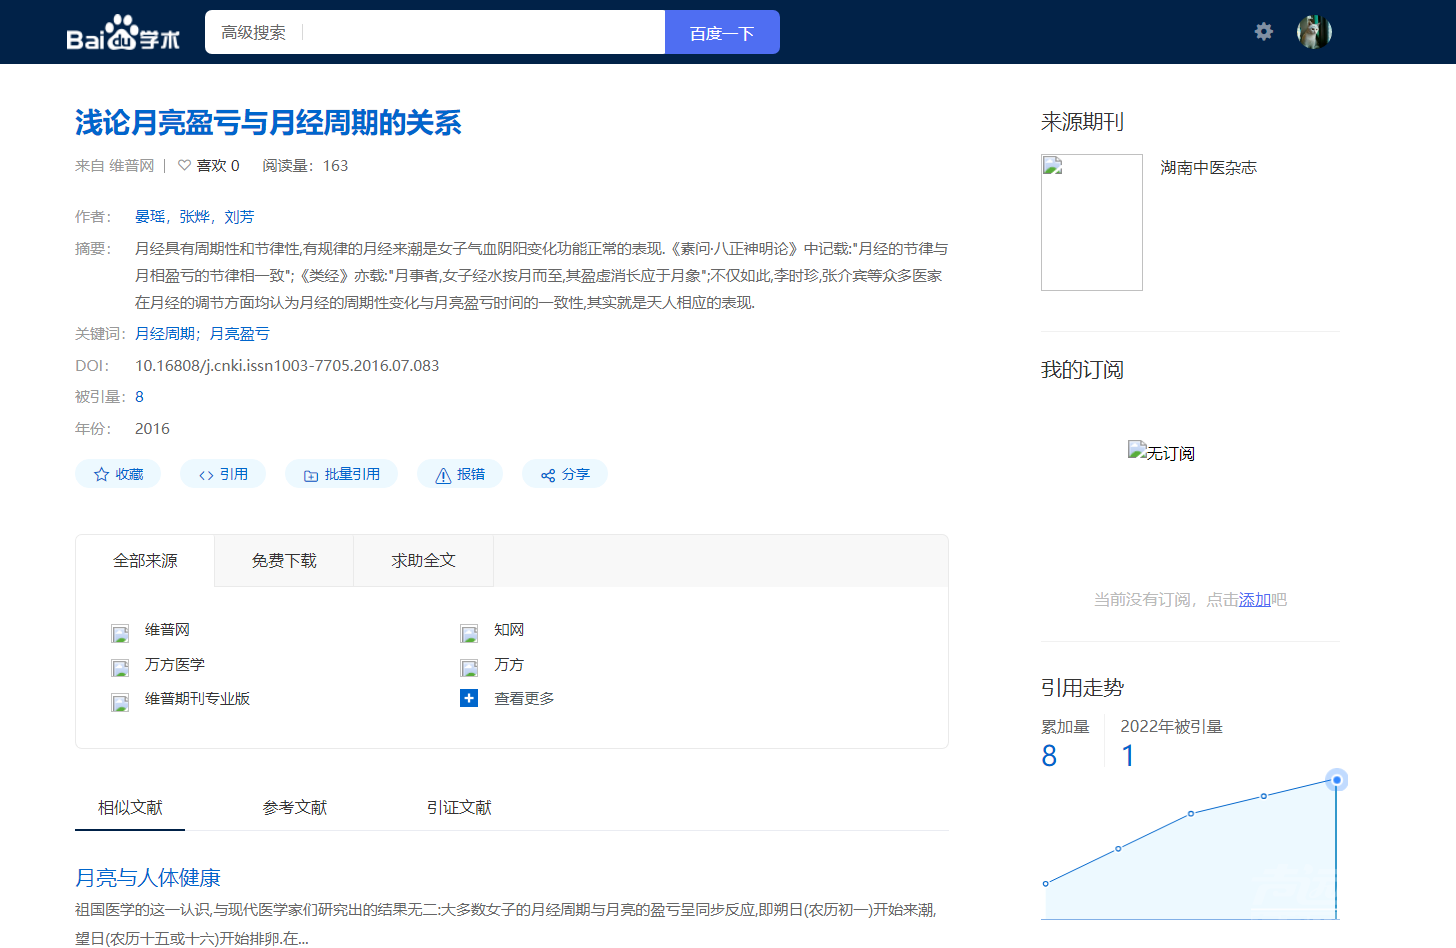Click 来自 维普网 source text
This screenshot has width=1456, height=948.
[115, 166]
